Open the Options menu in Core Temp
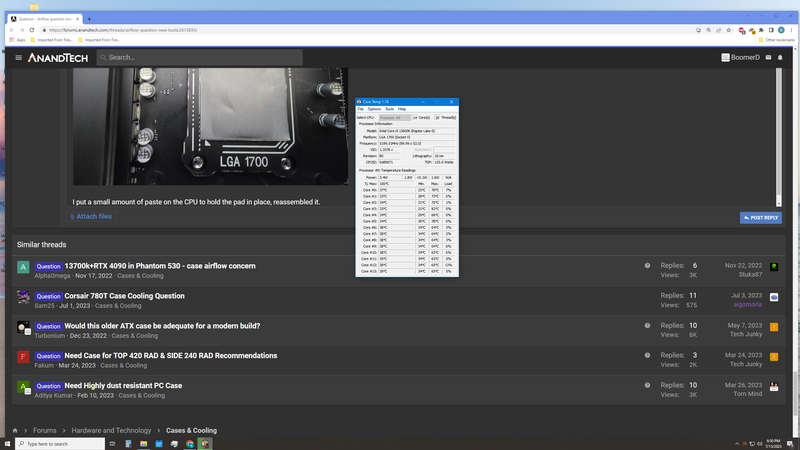This screenshot has width=800, height=450. coord(374,109)
